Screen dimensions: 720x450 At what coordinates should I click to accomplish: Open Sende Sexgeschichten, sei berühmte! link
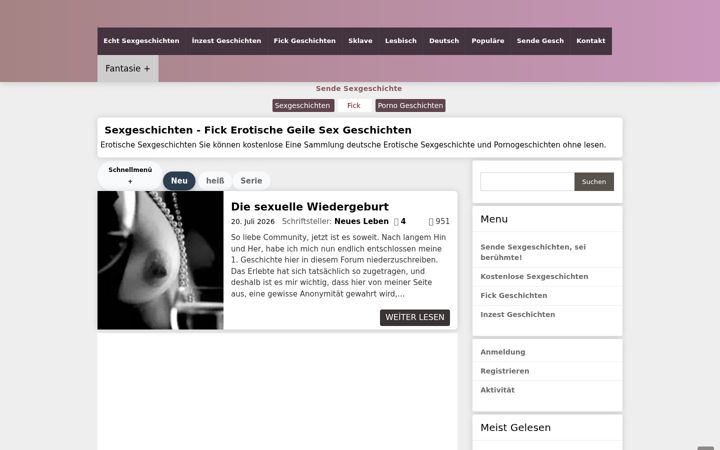pyautogui.click(x=533, y=252)
